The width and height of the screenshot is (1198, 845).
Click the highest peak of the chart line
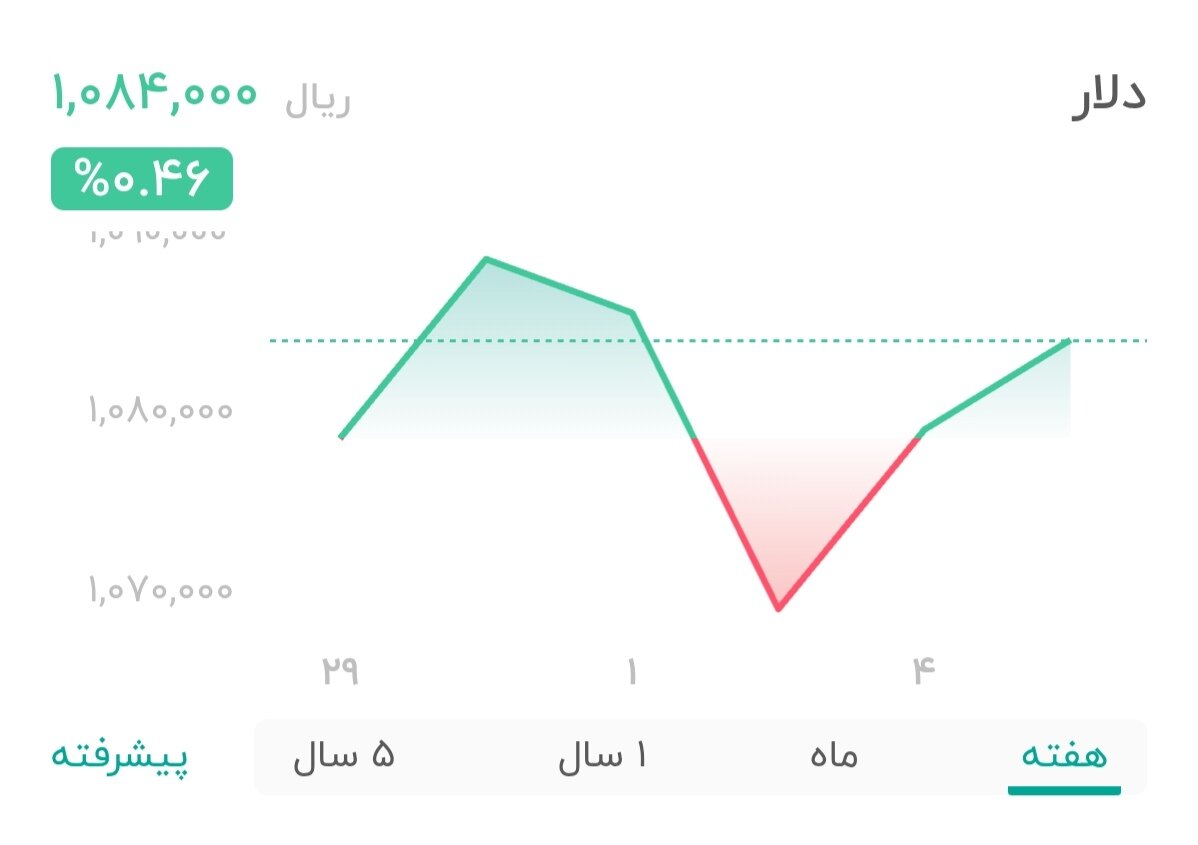pyautogui.click(x=486, y=260)
